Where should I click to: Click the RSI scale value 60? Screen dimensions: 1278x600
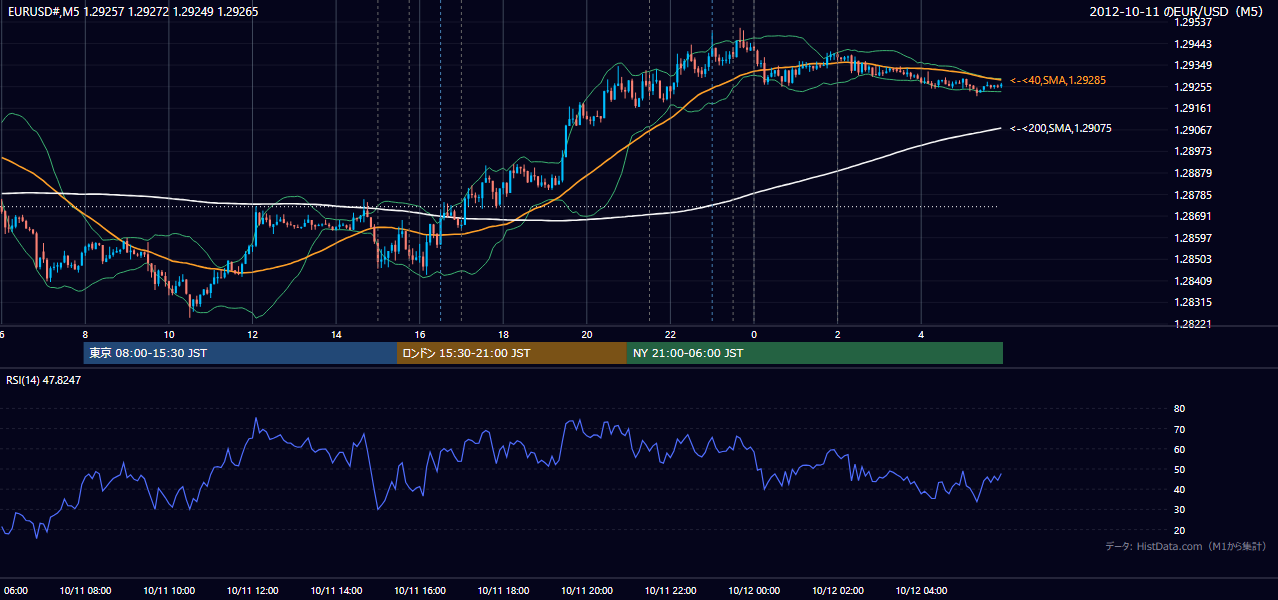(x=1179, y=450)
